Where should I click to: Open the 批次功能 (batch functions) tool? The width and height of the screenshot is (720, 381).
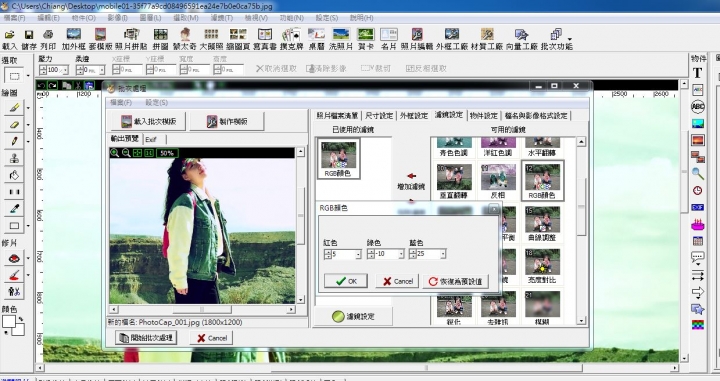click(556, 34)
